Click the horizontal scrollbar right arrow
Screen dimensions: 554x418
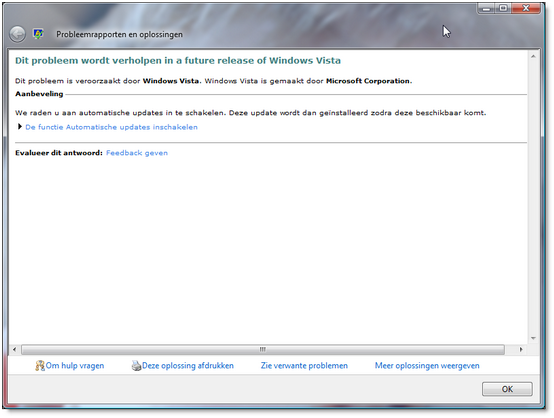pyautogui.click(x=521, y=349)
